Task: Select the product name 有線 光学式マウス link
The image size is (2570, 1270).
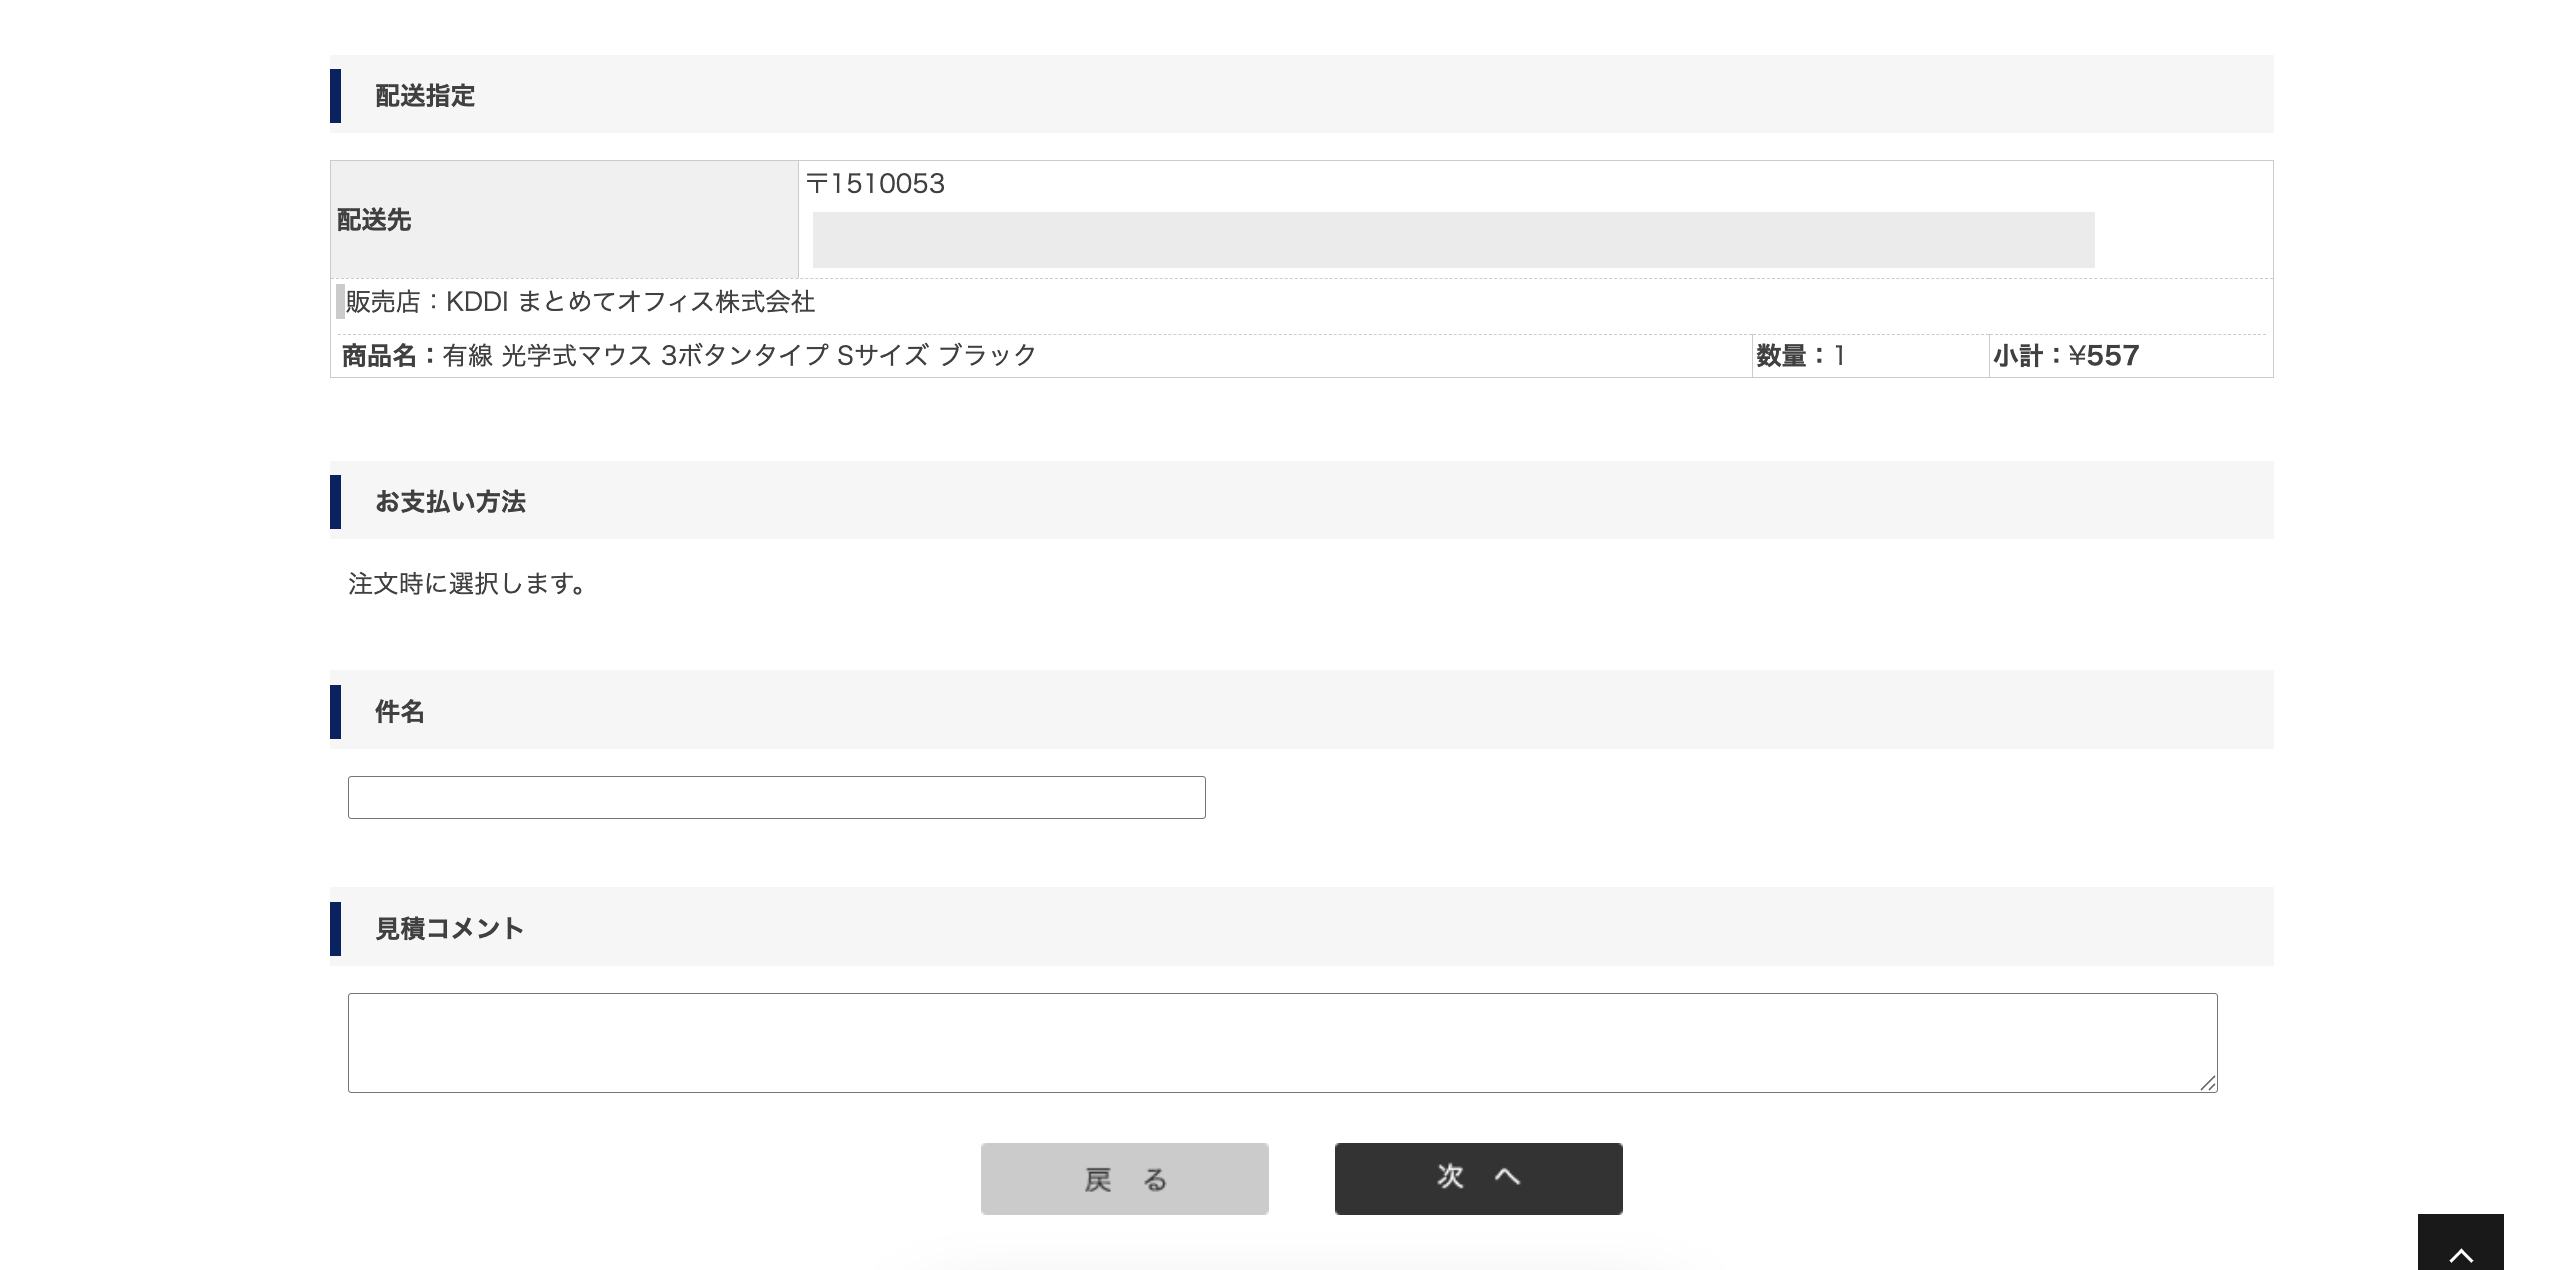Action: point(740,355)
